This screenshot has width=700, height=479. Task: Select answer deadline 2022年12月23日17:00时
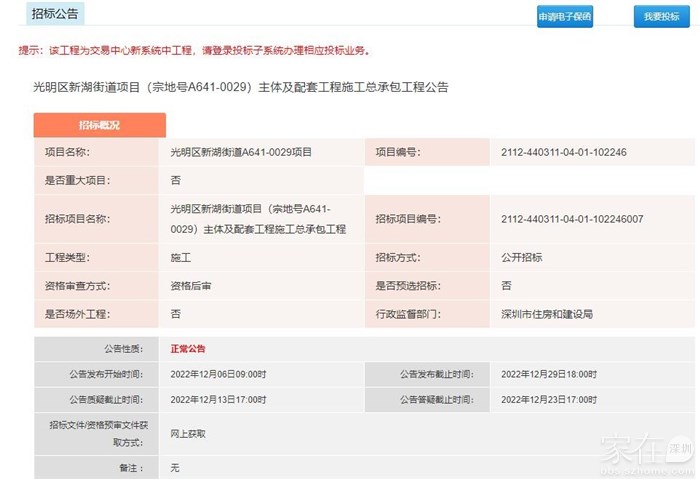click(x=549, y=400)
